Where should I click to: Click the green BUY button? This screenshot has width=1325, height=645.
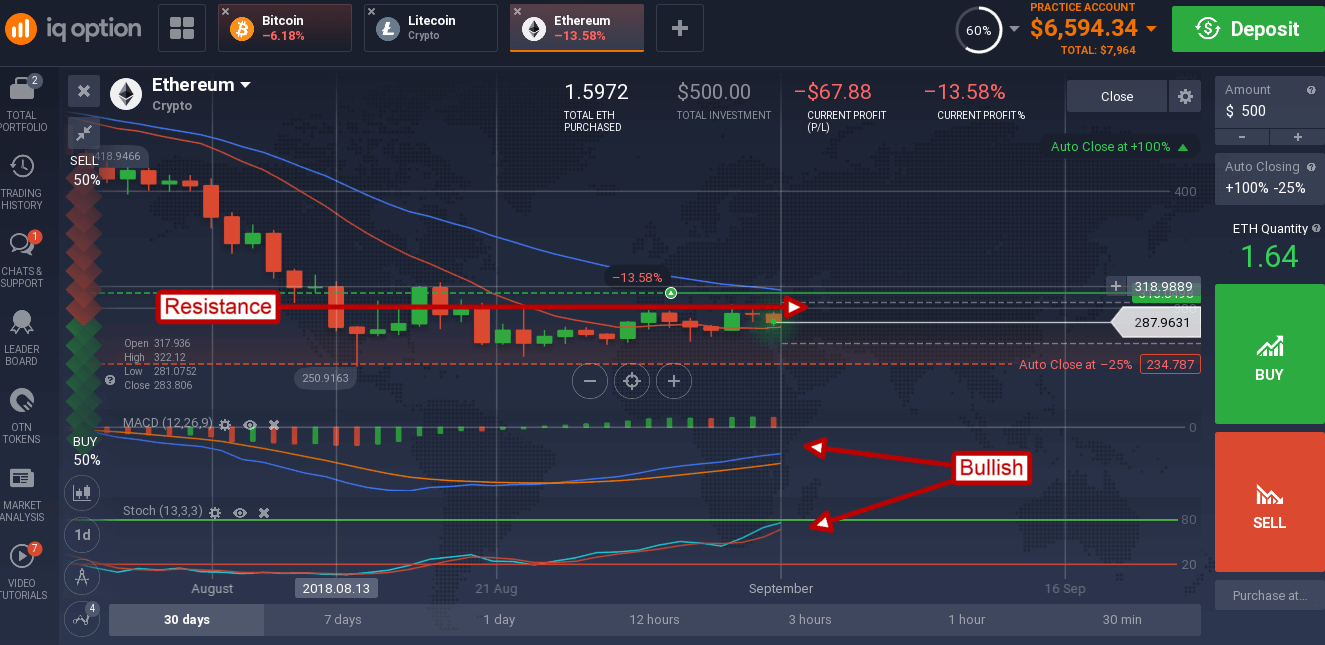pos(1269,354)
